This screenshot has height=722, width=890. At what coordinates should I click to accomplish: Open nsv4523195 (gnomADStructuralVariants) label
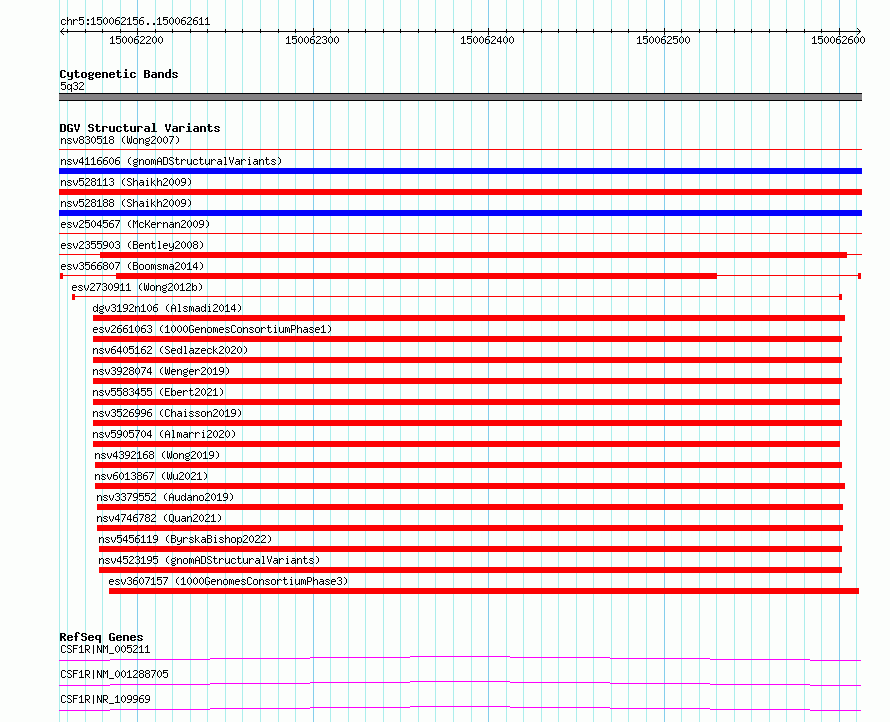point(209,560)
